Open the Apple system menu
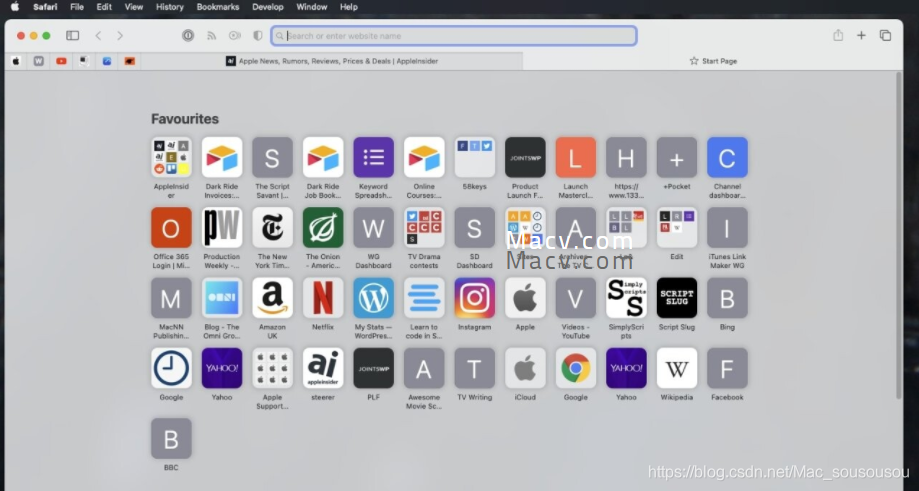919x491 pixels. pyautogui.click(x=15, y=7)
